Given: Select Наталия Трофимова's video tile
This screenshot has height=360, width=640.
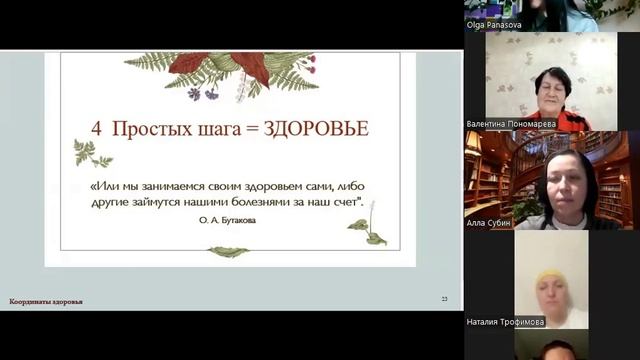Looking at the screenshot, I should 552,279.
